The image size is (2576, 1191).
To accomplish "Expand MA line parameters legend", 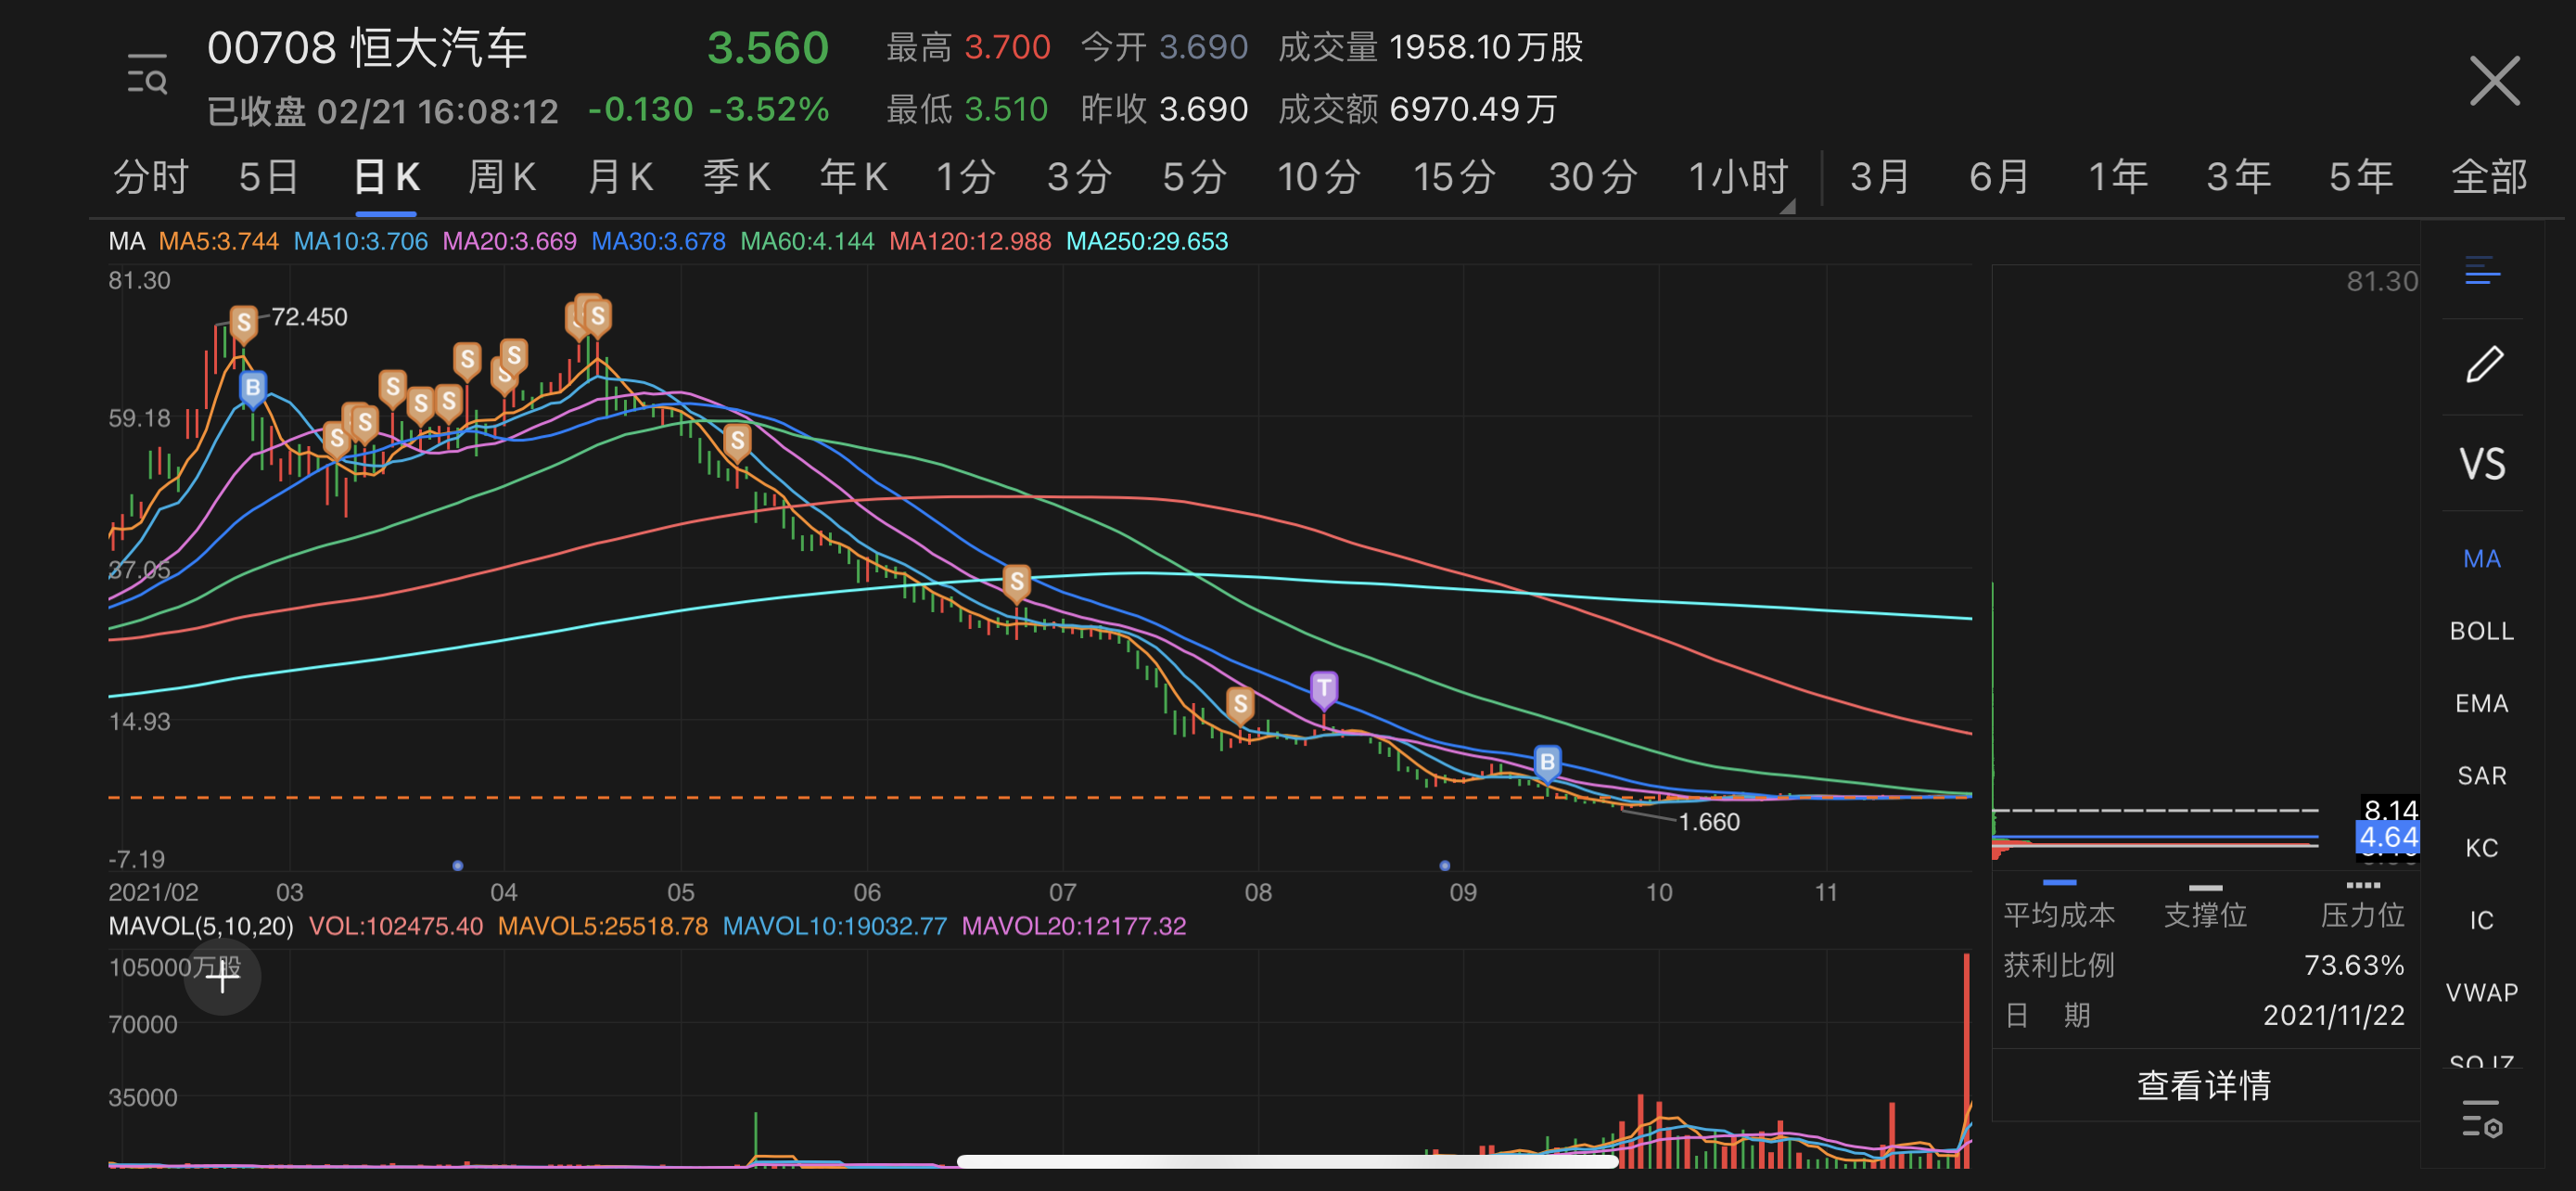I will pos(126,241).
